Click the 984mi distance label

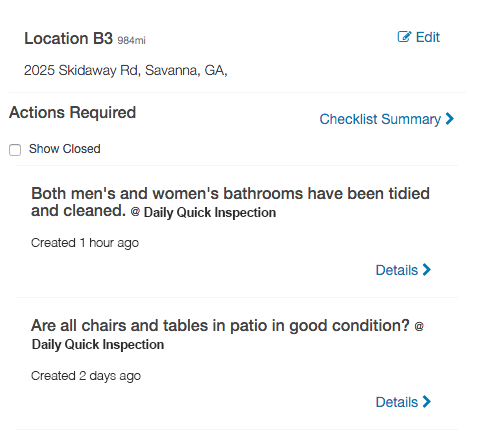(131, 40)
